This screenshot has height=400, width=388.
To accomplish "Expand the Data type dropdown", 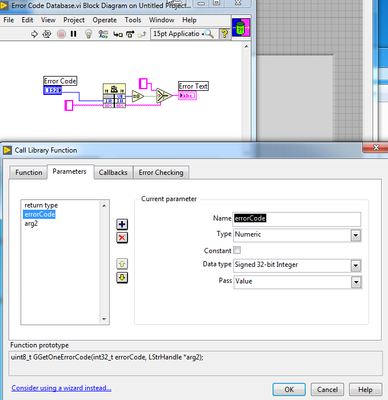I will (356, 266).
